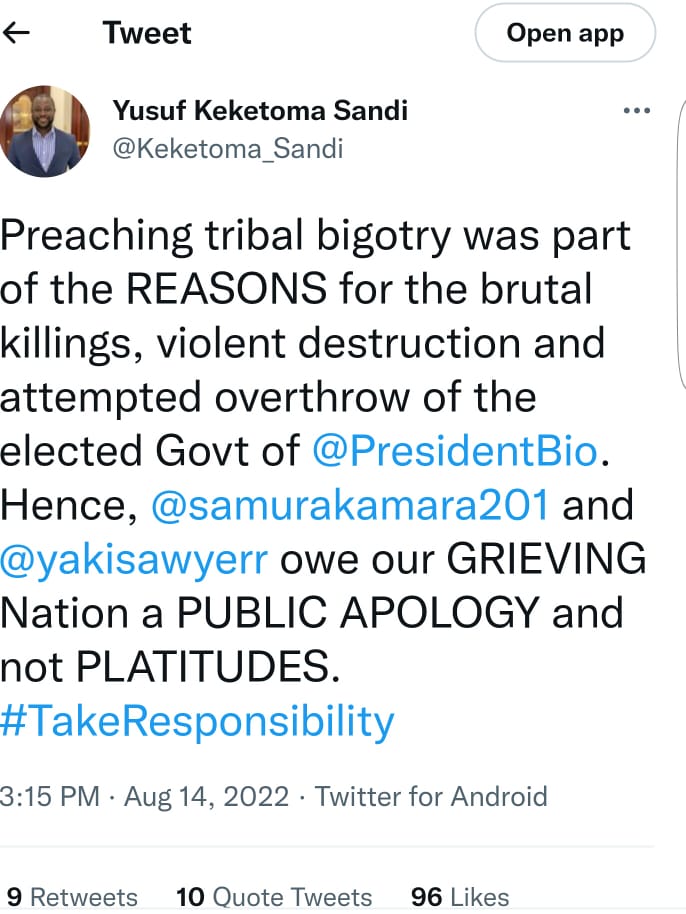Open the three-dot more options menu
This screenshot has width=686, height=914.
[x=636, y=111]
